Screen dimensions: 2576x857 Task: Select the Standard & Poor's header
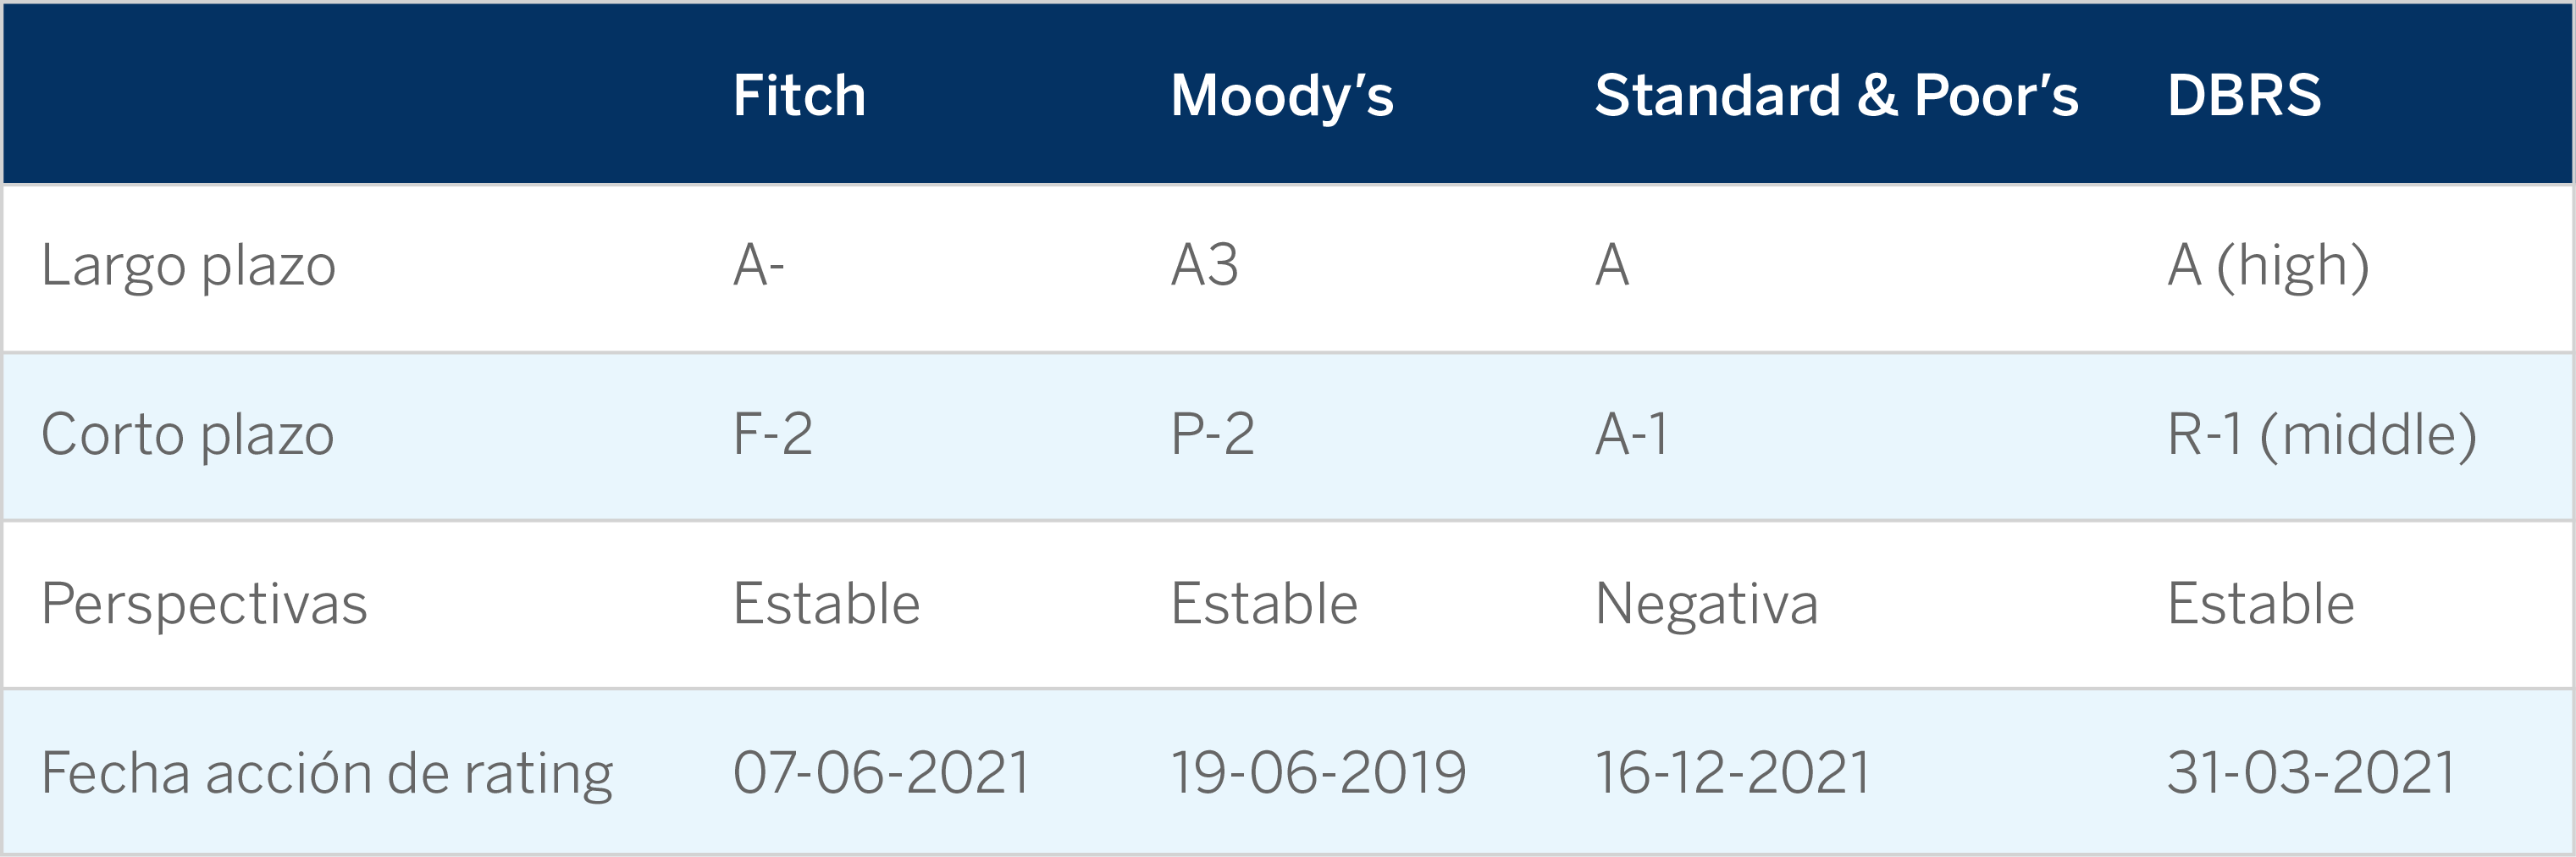click(x=1836, y=96)
